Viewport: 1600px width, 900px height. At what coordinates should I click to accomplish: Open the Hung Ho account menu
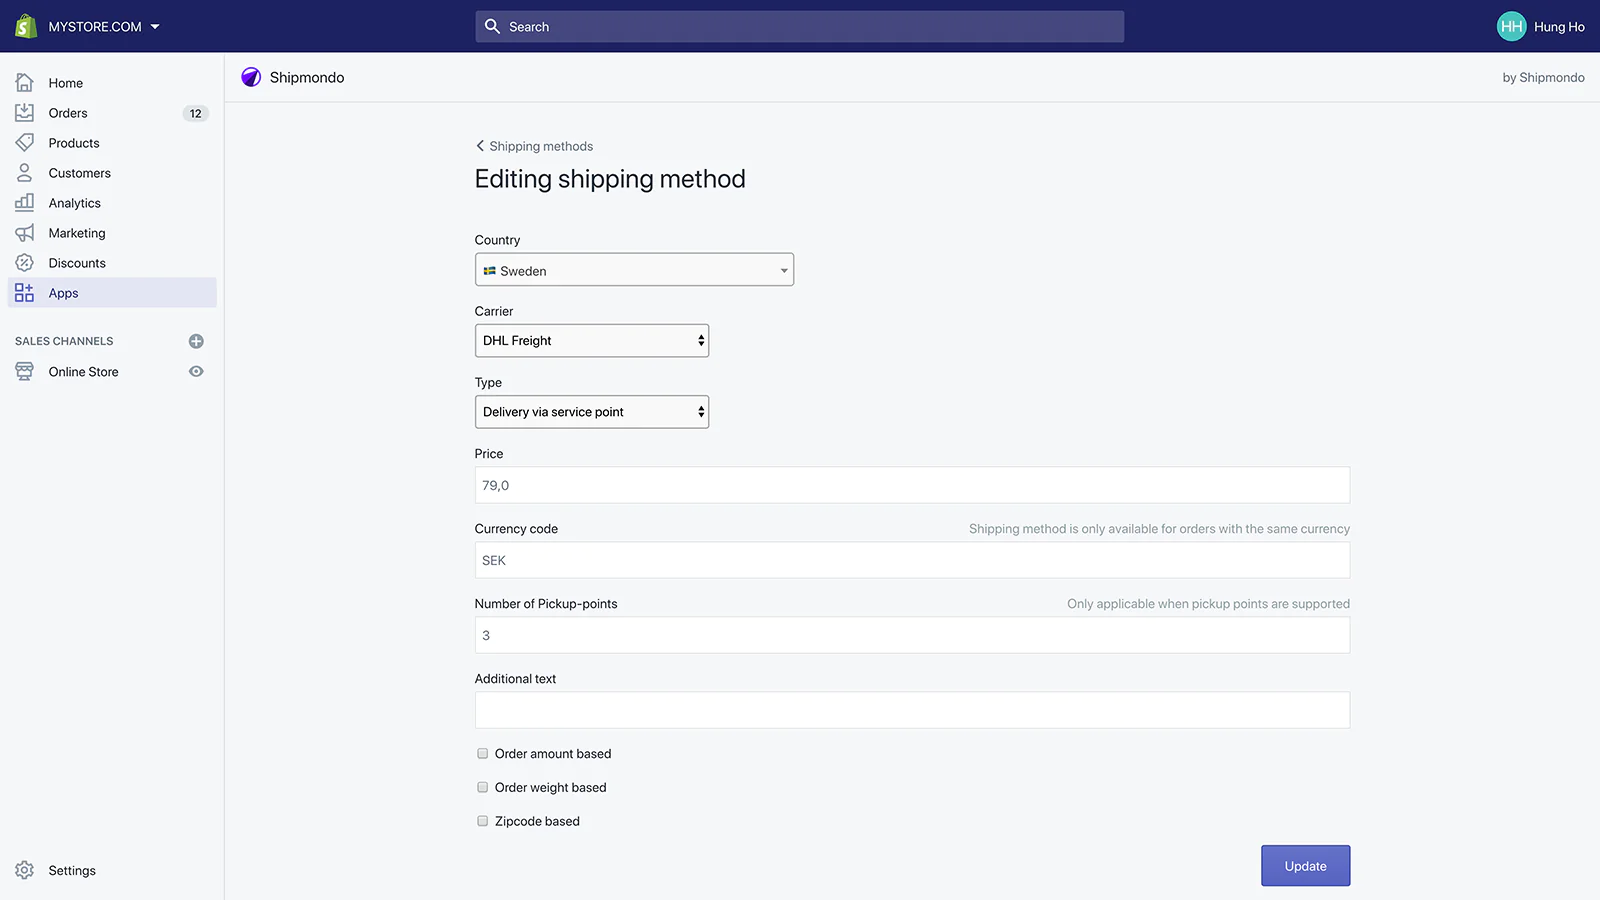1540,26
